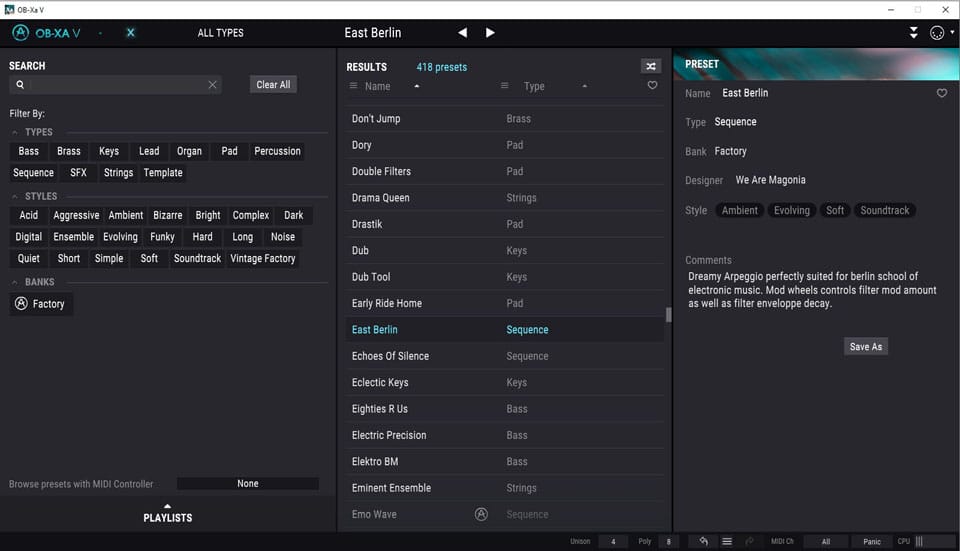Toggle the Strings type filter
Image resolution: width=960 pixels, height=551 pixels.
click(x=118, y=173)
